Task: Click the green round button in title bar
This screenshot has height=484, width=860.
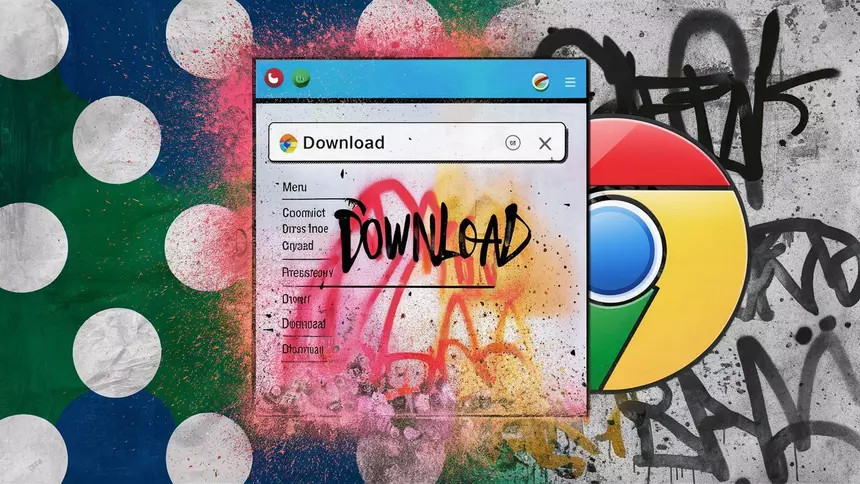Action: [301, 78]
